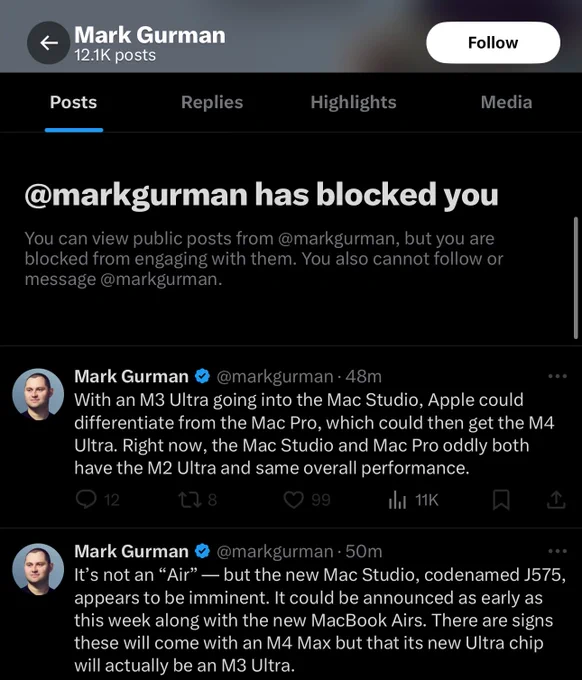
Task: Open more options on the 50m post
Action: point(557,551)
